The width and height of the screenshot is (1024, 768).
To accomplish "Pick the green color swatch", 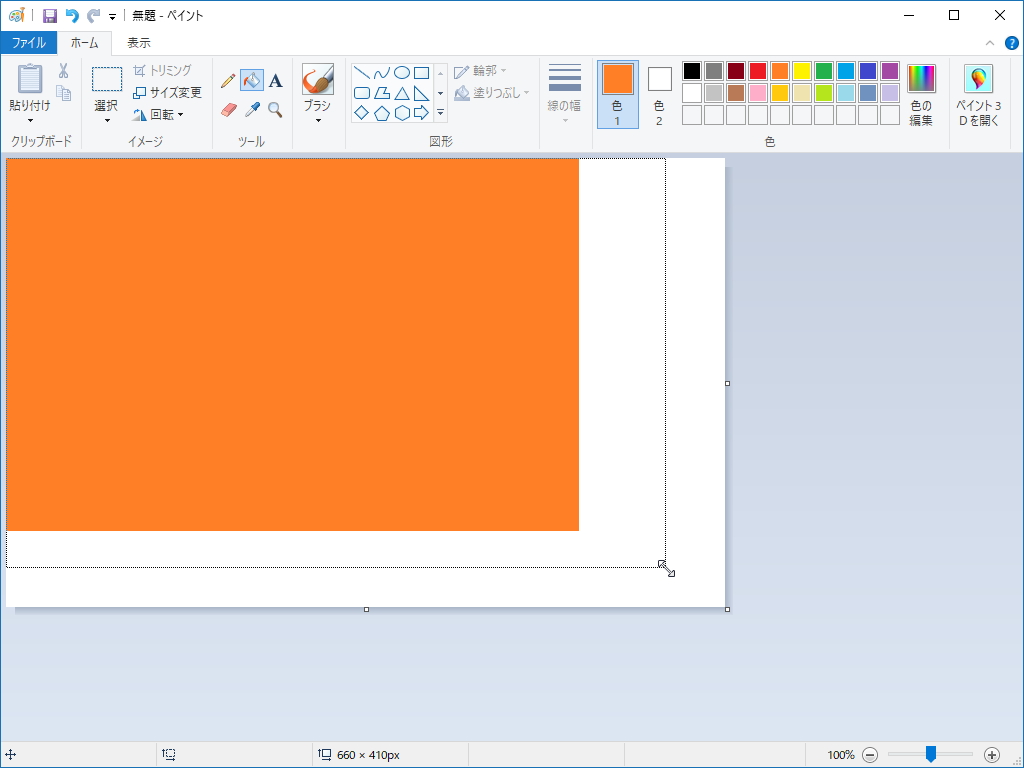I will pos(824,71).
